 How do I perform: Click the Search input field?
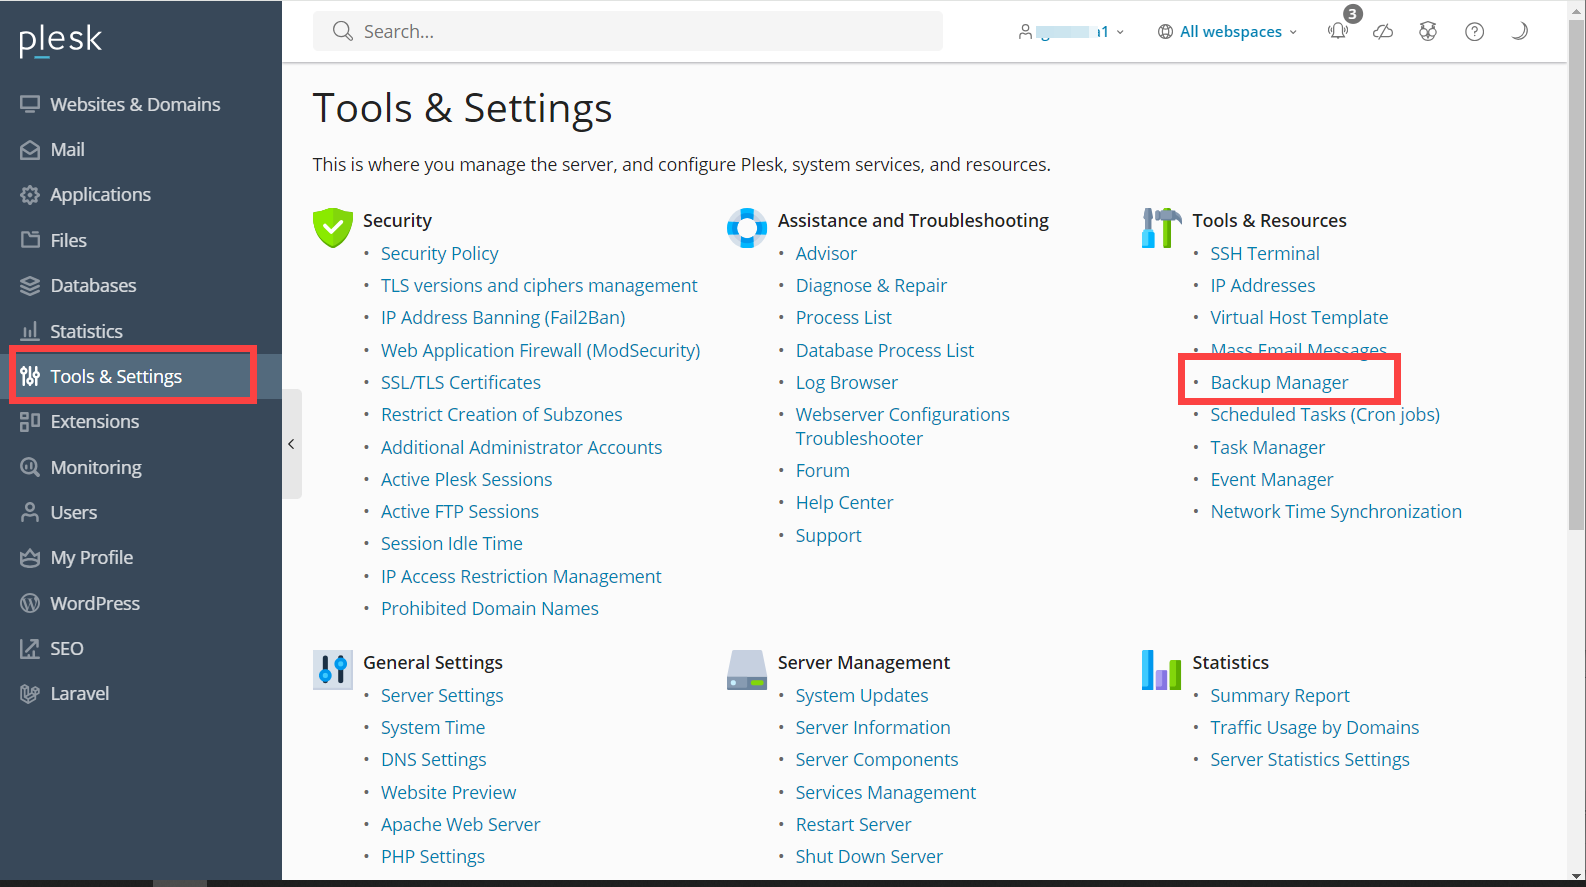click(x=628, y=31)
